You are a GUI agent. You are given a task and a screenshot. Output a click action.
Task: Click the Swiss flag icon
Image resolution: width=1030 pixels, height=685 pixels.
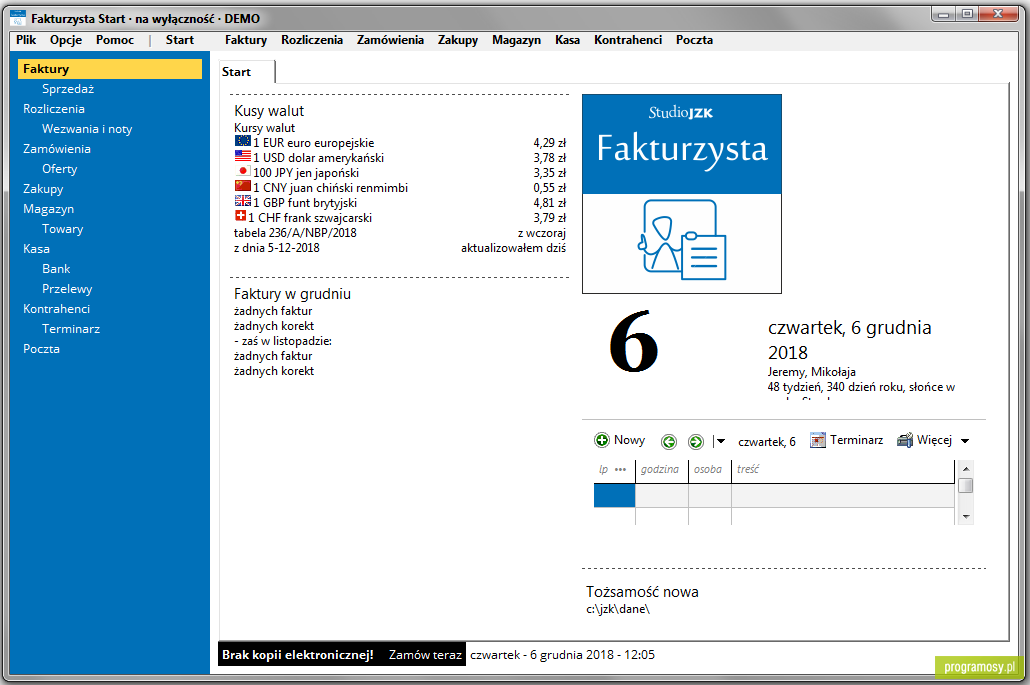click(240, 216)
